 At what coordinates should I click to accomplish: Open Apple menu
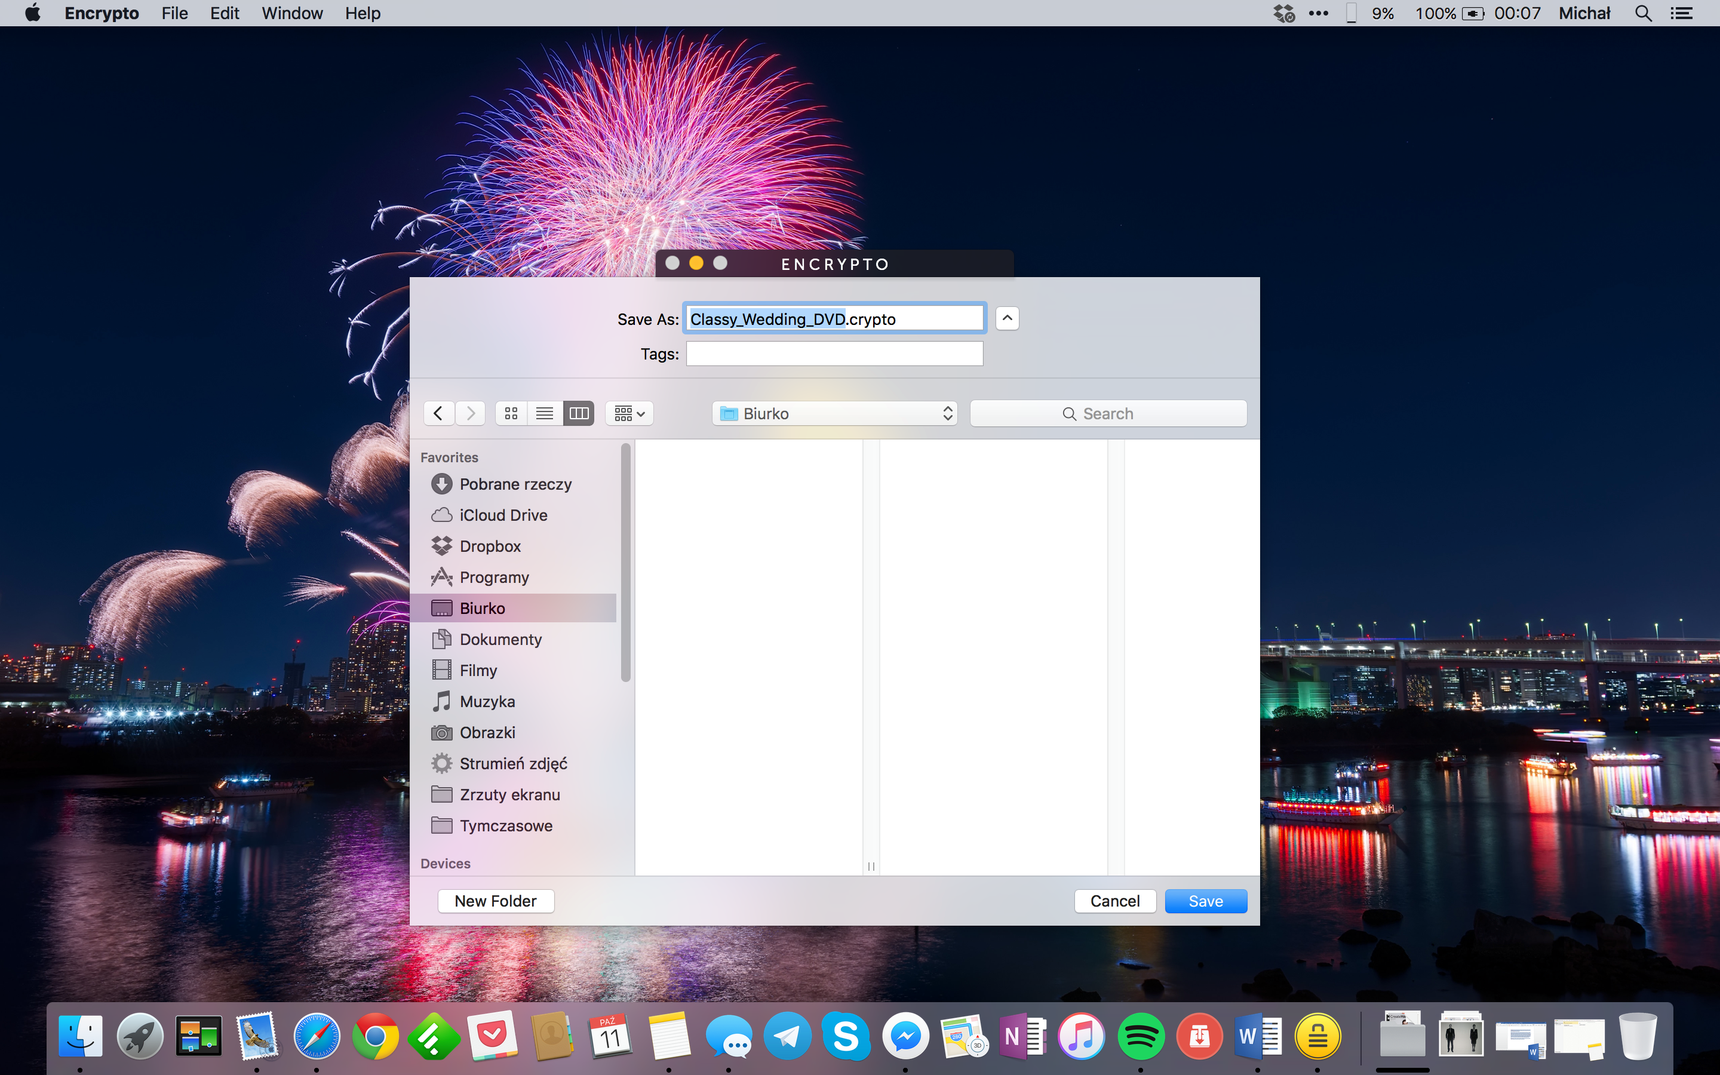(x=33, y=13)
